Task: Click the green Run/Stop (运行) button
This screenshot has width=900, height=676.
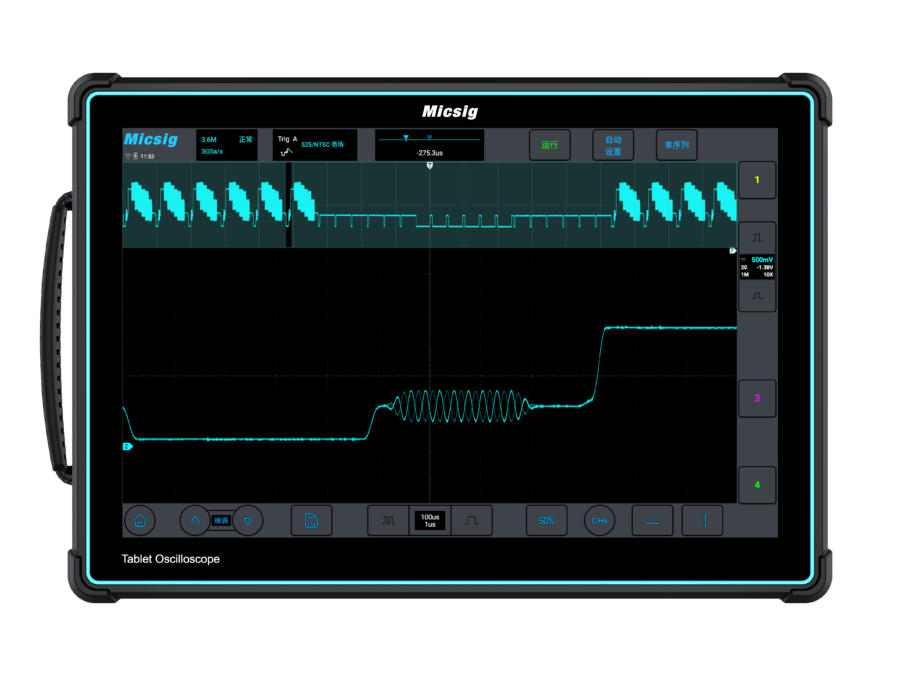Action: coord(550,145)
